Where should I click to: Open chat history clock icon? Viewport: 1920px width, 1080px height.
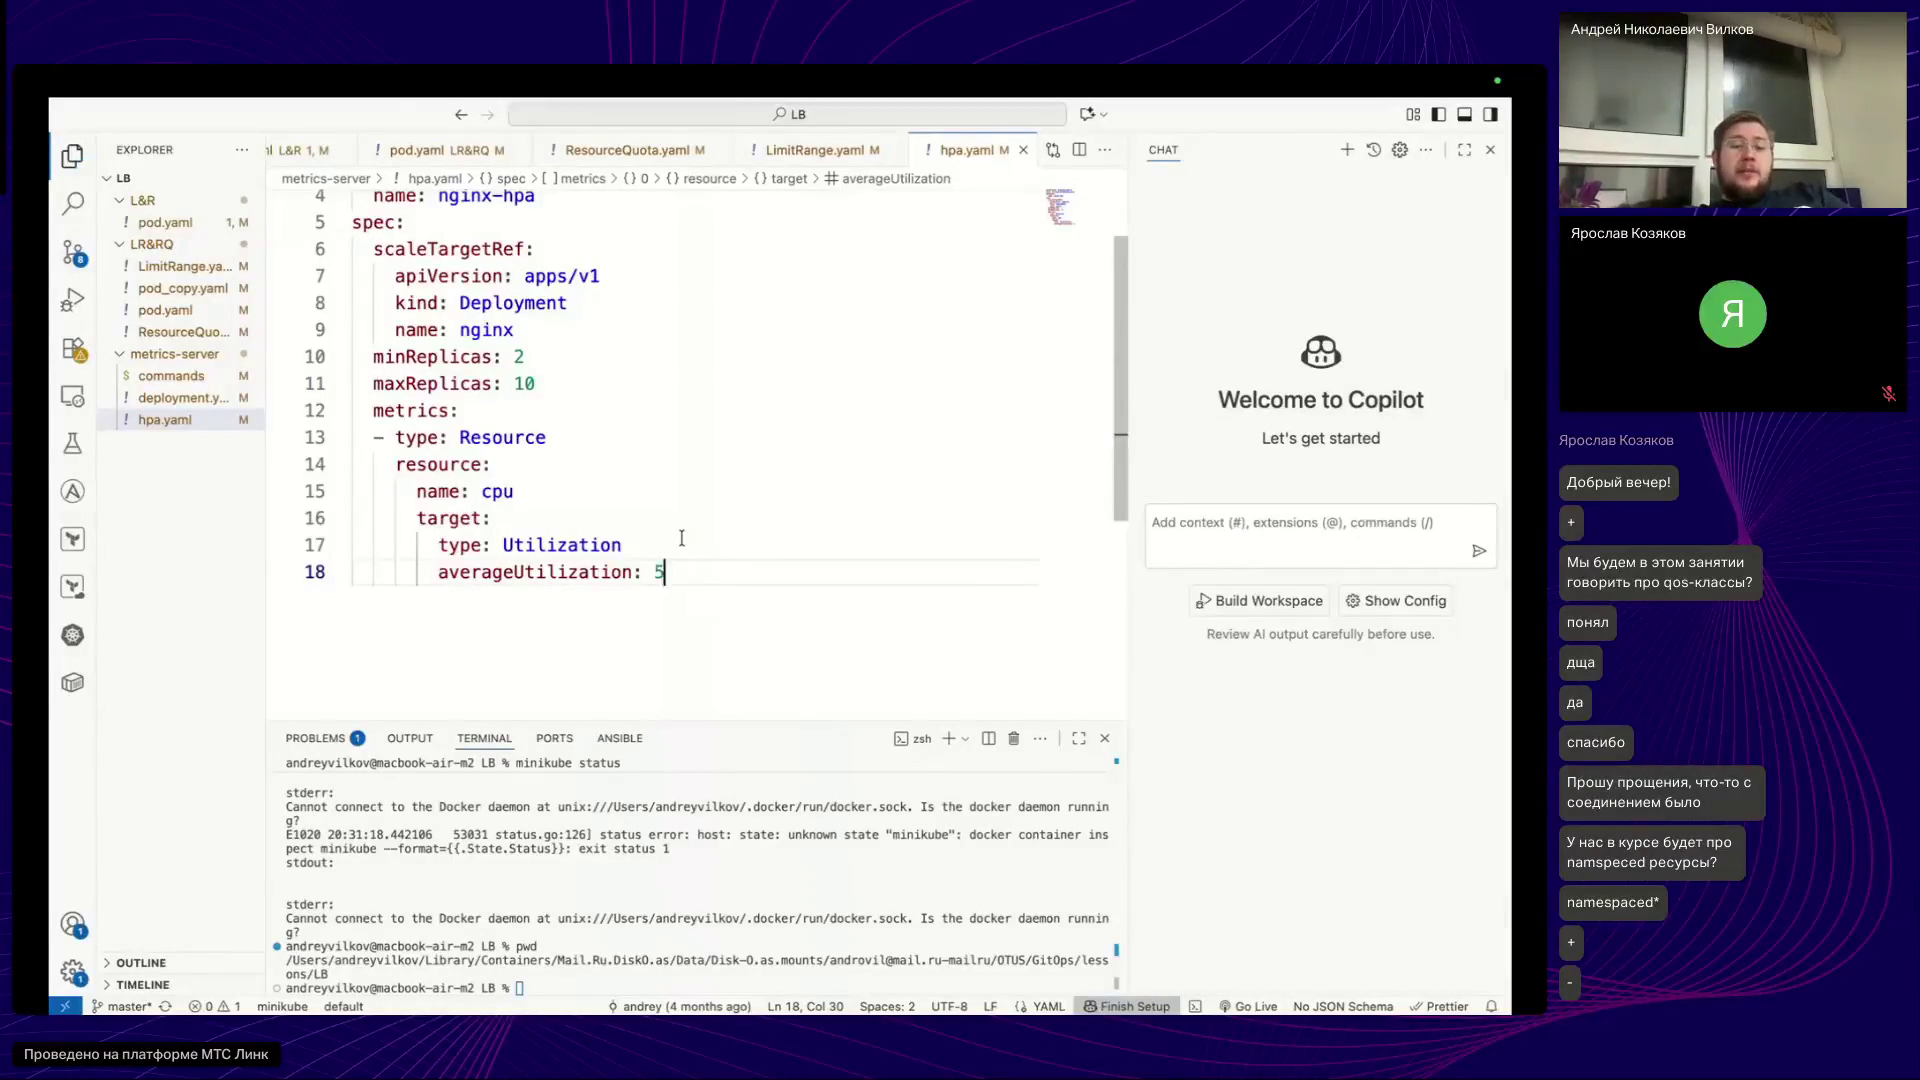point(1373,150)
